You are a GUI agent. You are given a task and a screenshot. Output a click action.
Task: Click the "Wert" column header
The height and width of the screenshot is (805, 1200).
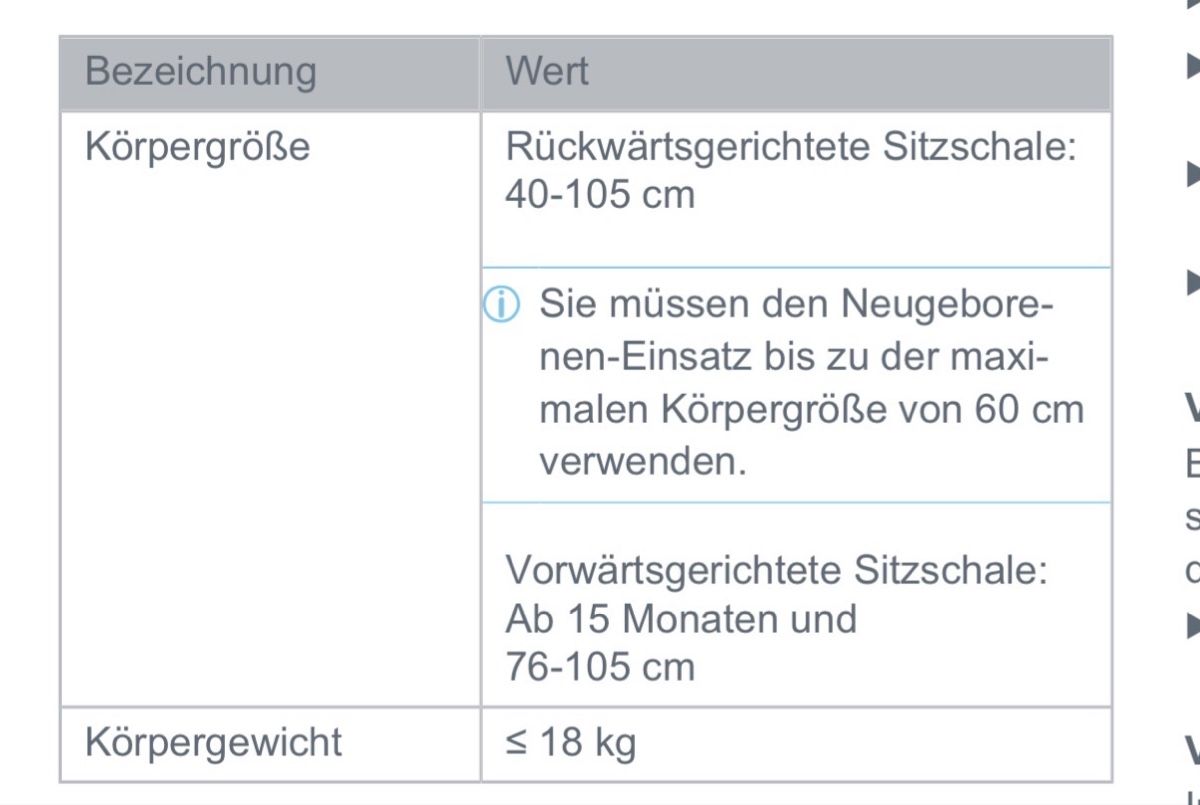click(547, 72)
